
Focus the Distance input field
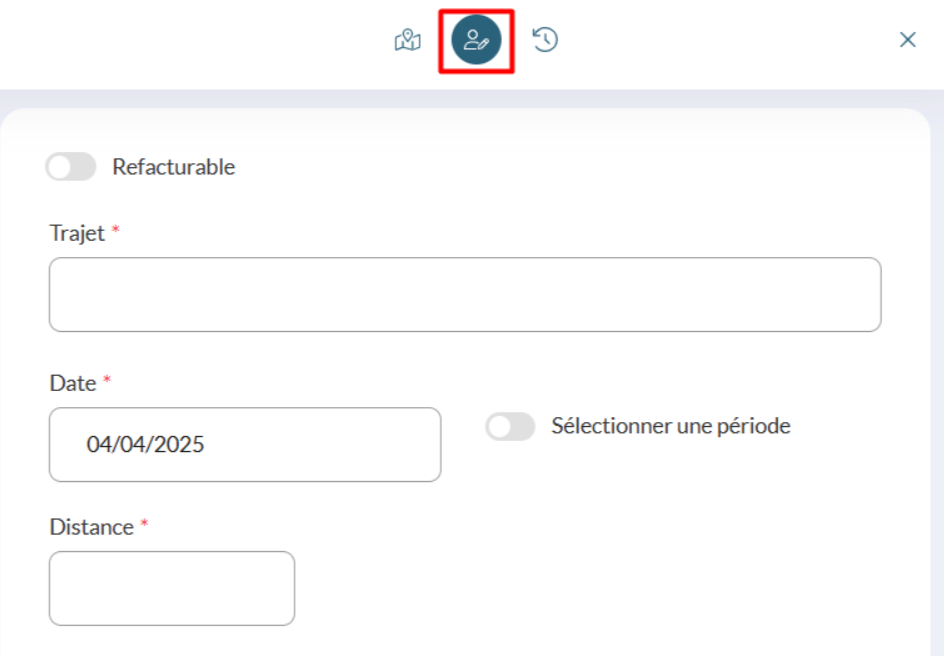pyautogui.click(x=172, y=588)
